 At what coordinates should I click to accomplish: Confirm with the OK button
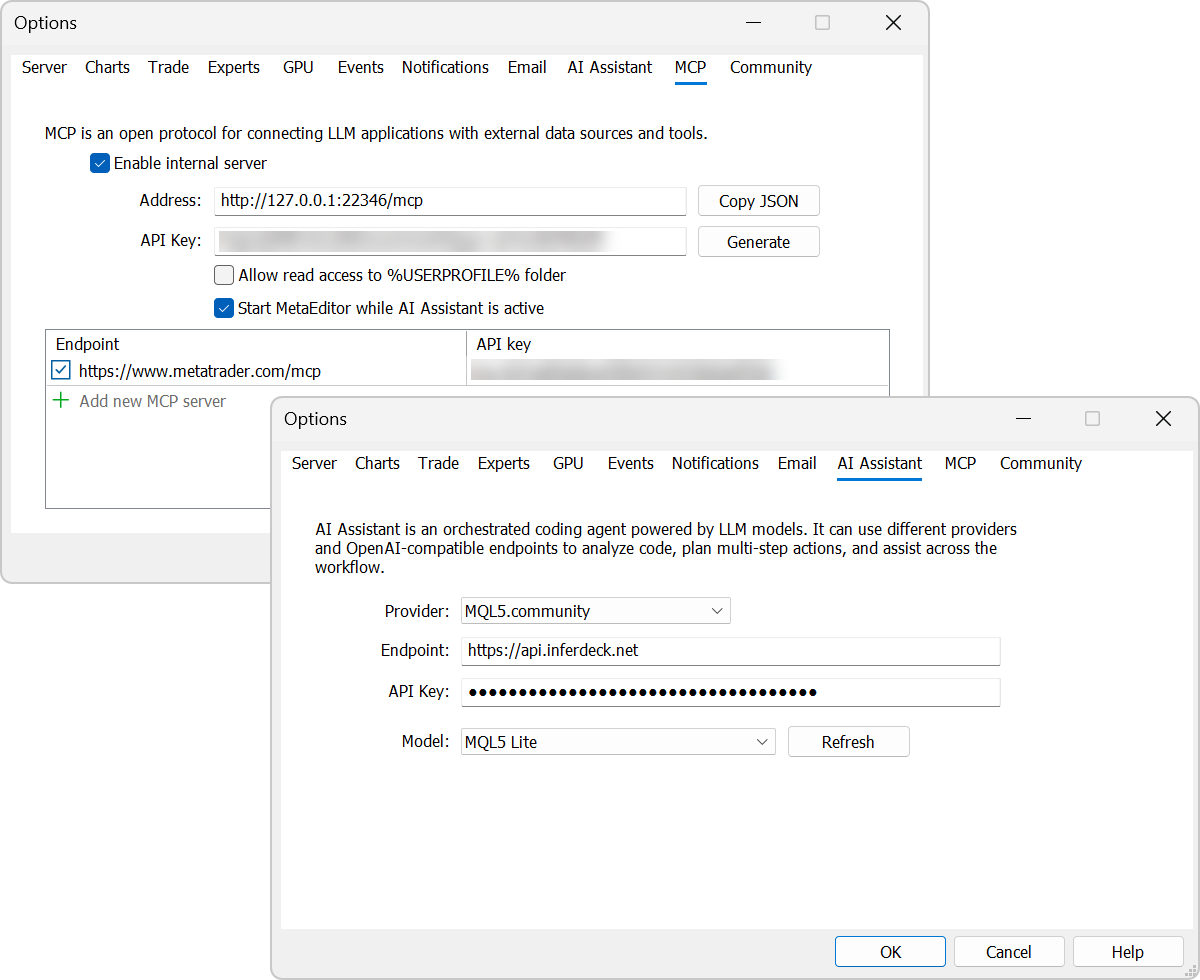click(890, 952)
